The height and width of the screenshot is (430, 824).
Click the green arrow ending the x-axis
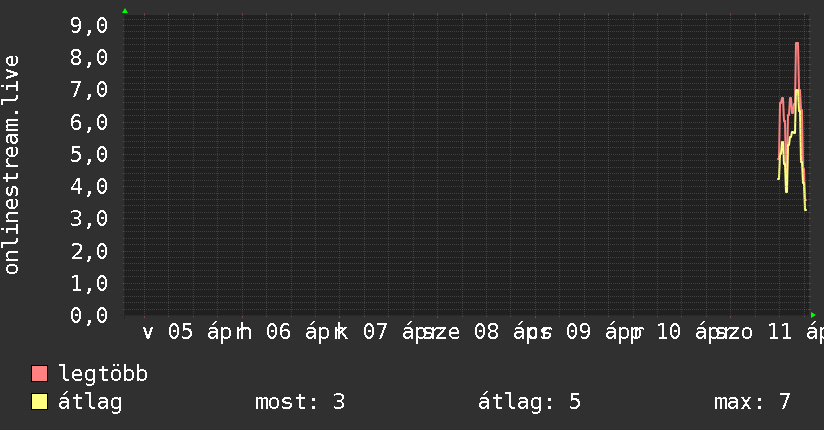pos(813,315)
